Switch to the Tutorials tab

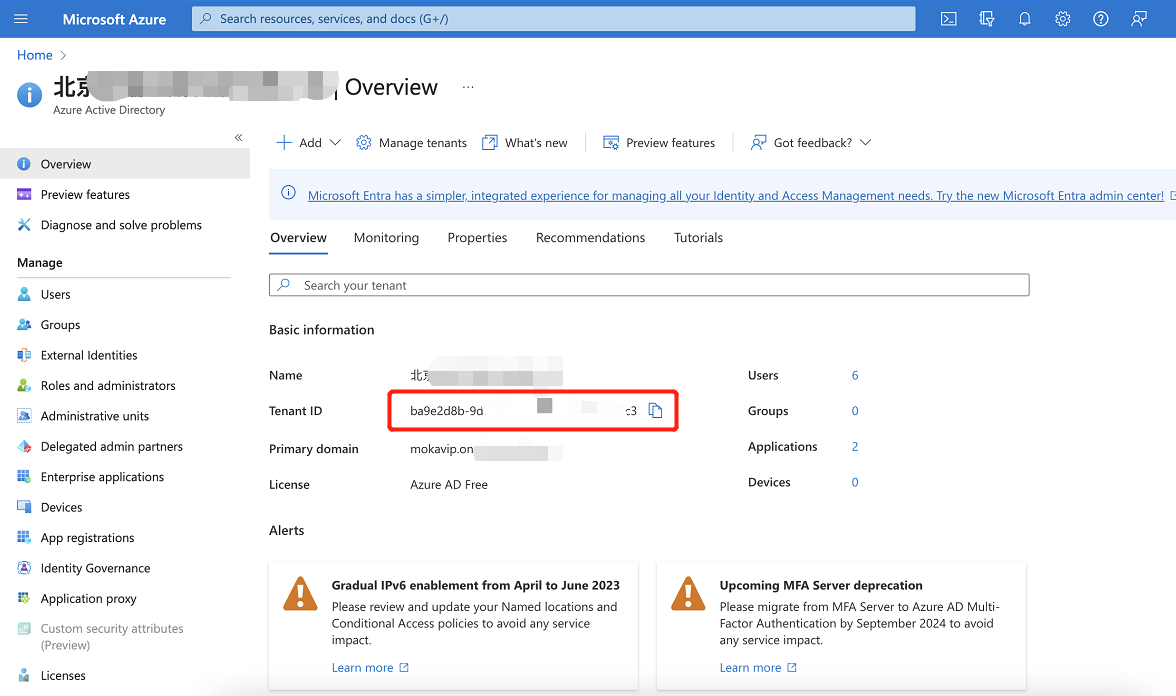(698, 238)
